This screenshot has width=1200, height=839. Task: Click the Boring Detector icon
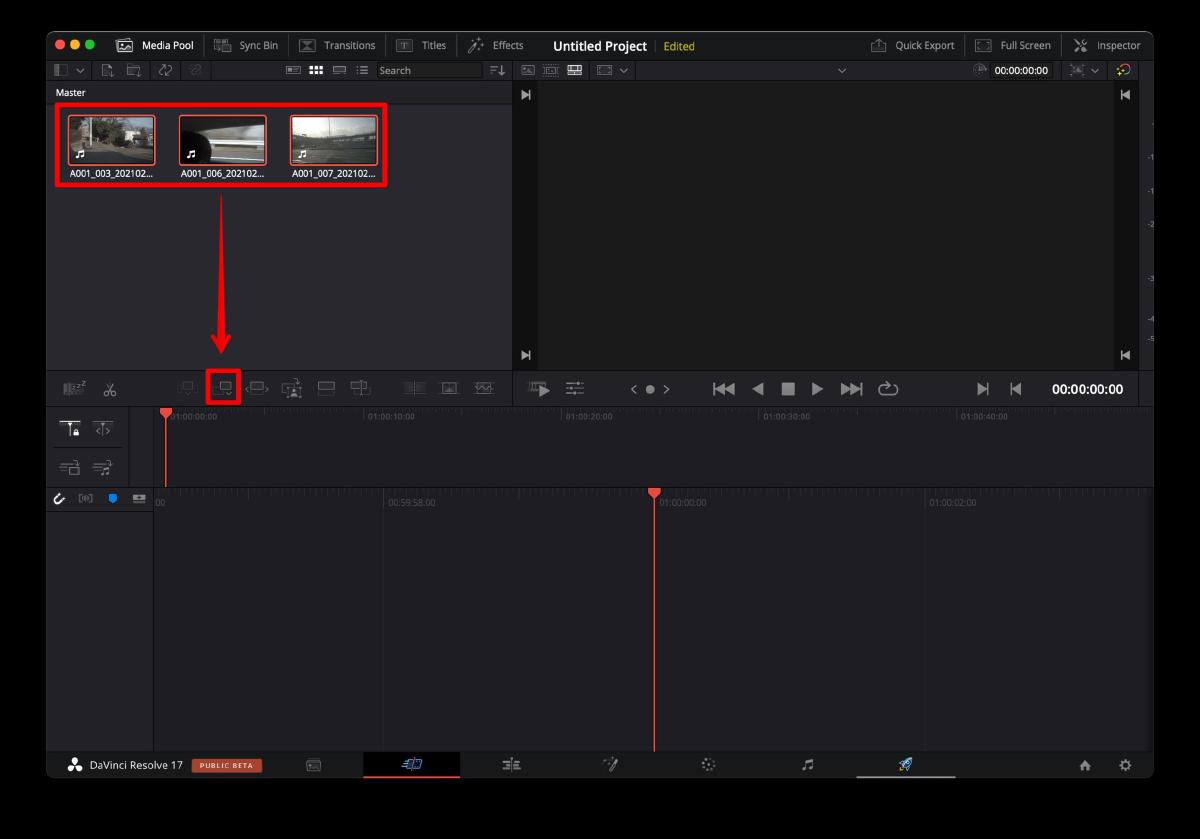click(x=75, y=389)
